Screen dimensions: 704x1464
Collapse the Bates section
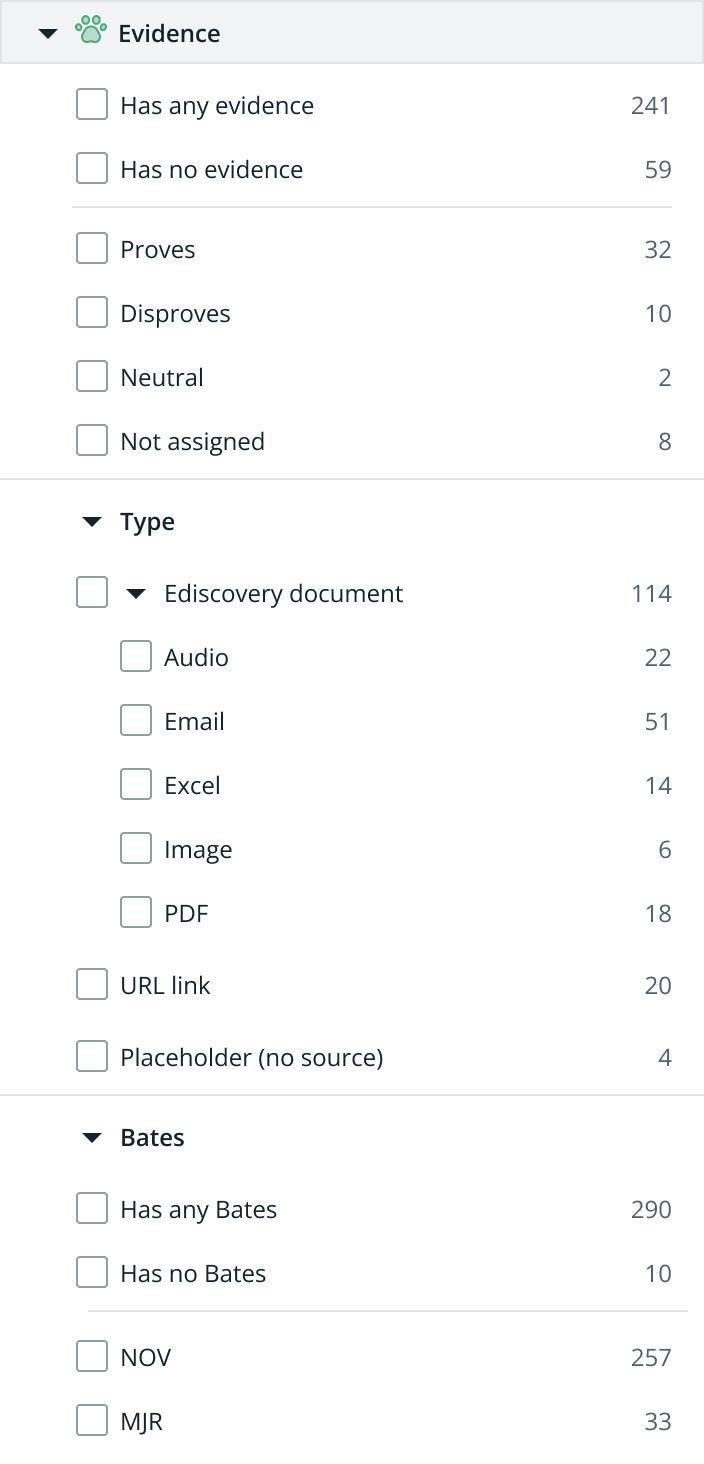tap(92, 1138)
